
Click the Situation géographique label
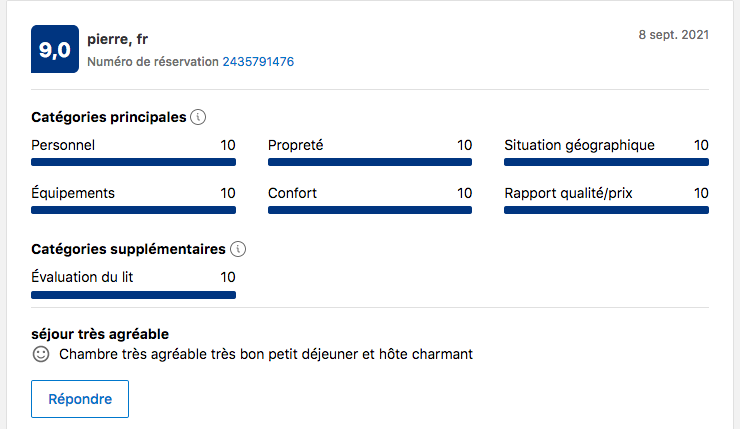pos(579,145)
